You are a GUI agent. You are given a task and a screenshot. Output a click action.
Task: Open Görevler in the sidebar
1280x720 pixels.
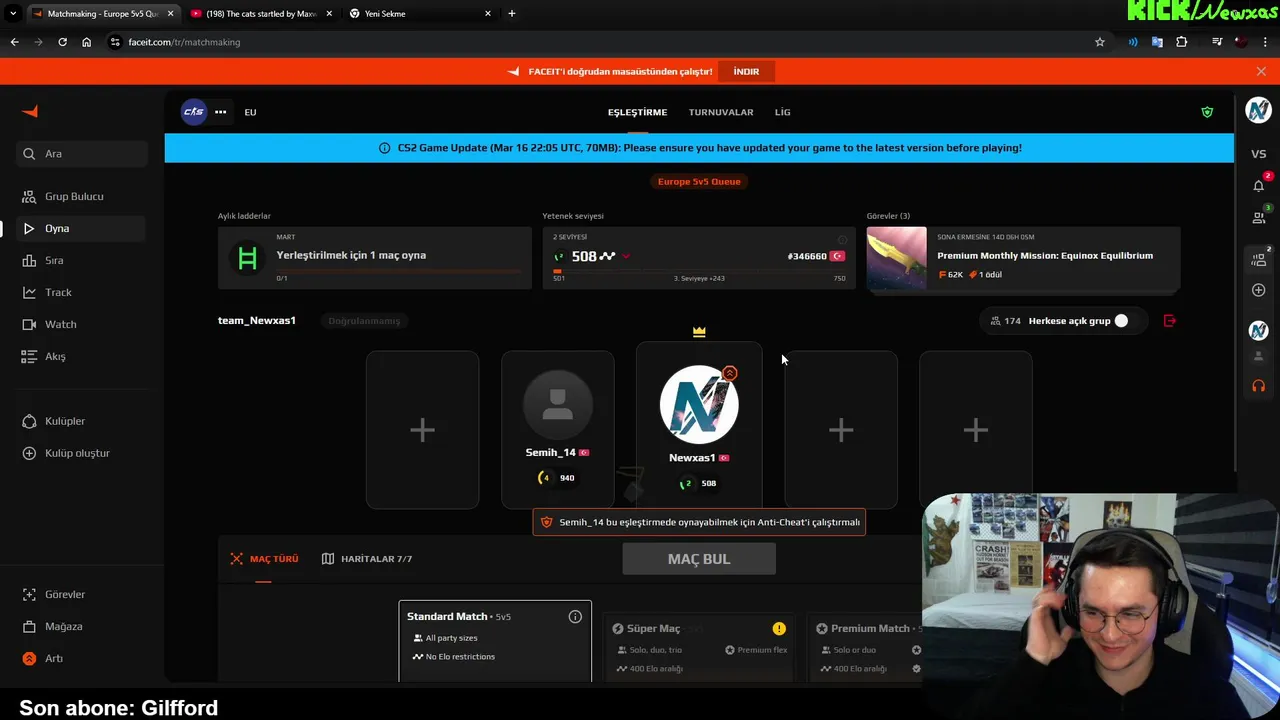point(82,594)
